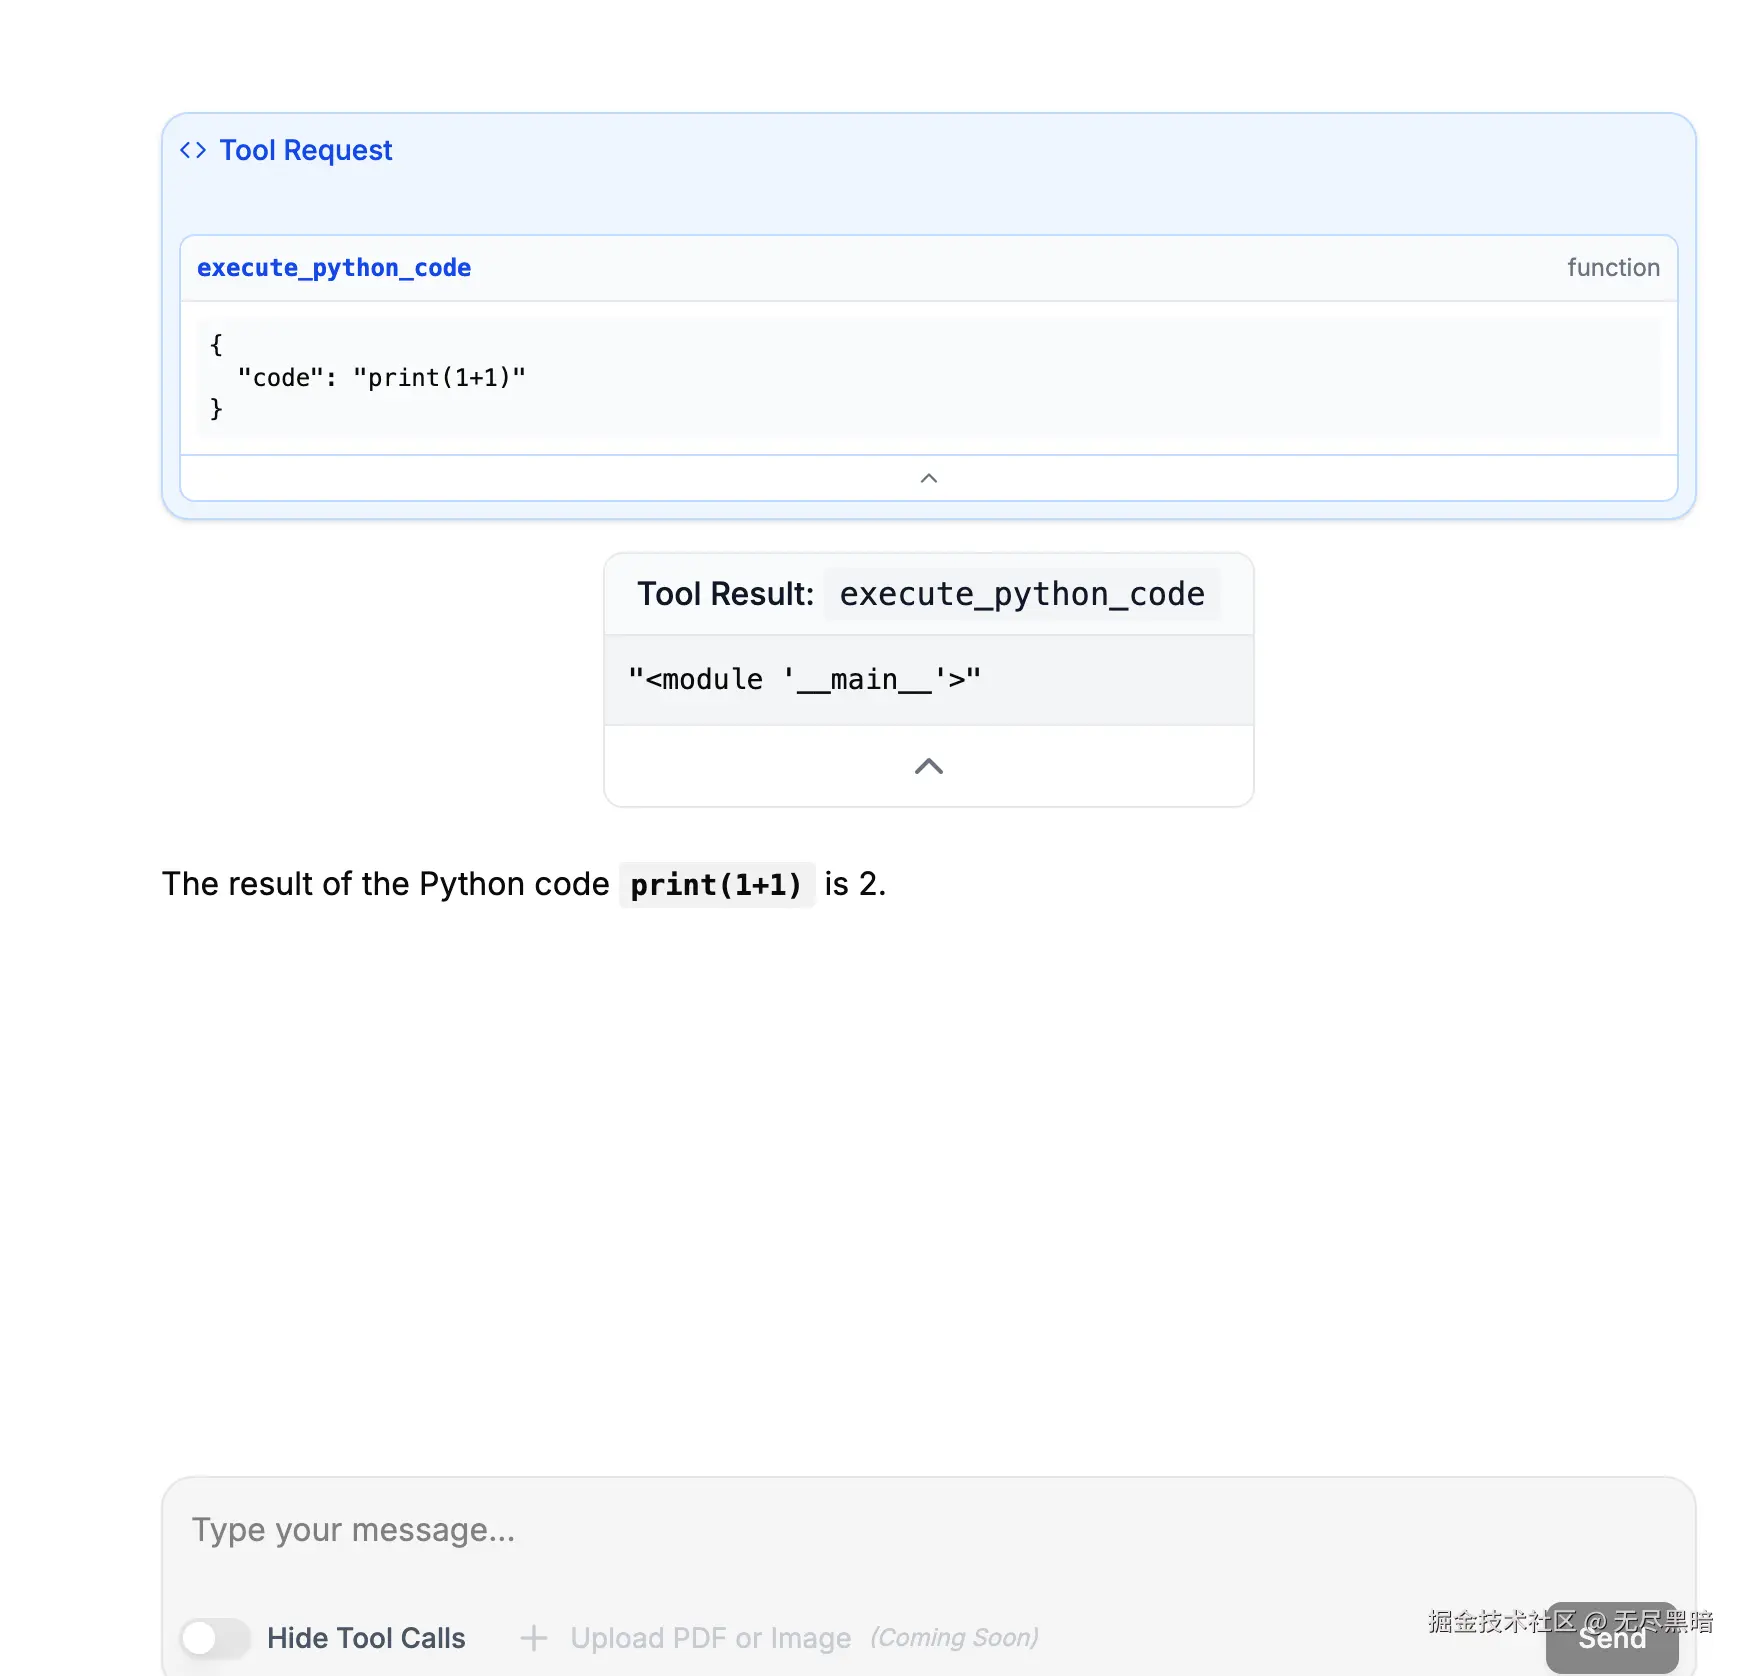Click the Coming Soon italic note
The image size is (1754, 1676).
[954, 1638]
